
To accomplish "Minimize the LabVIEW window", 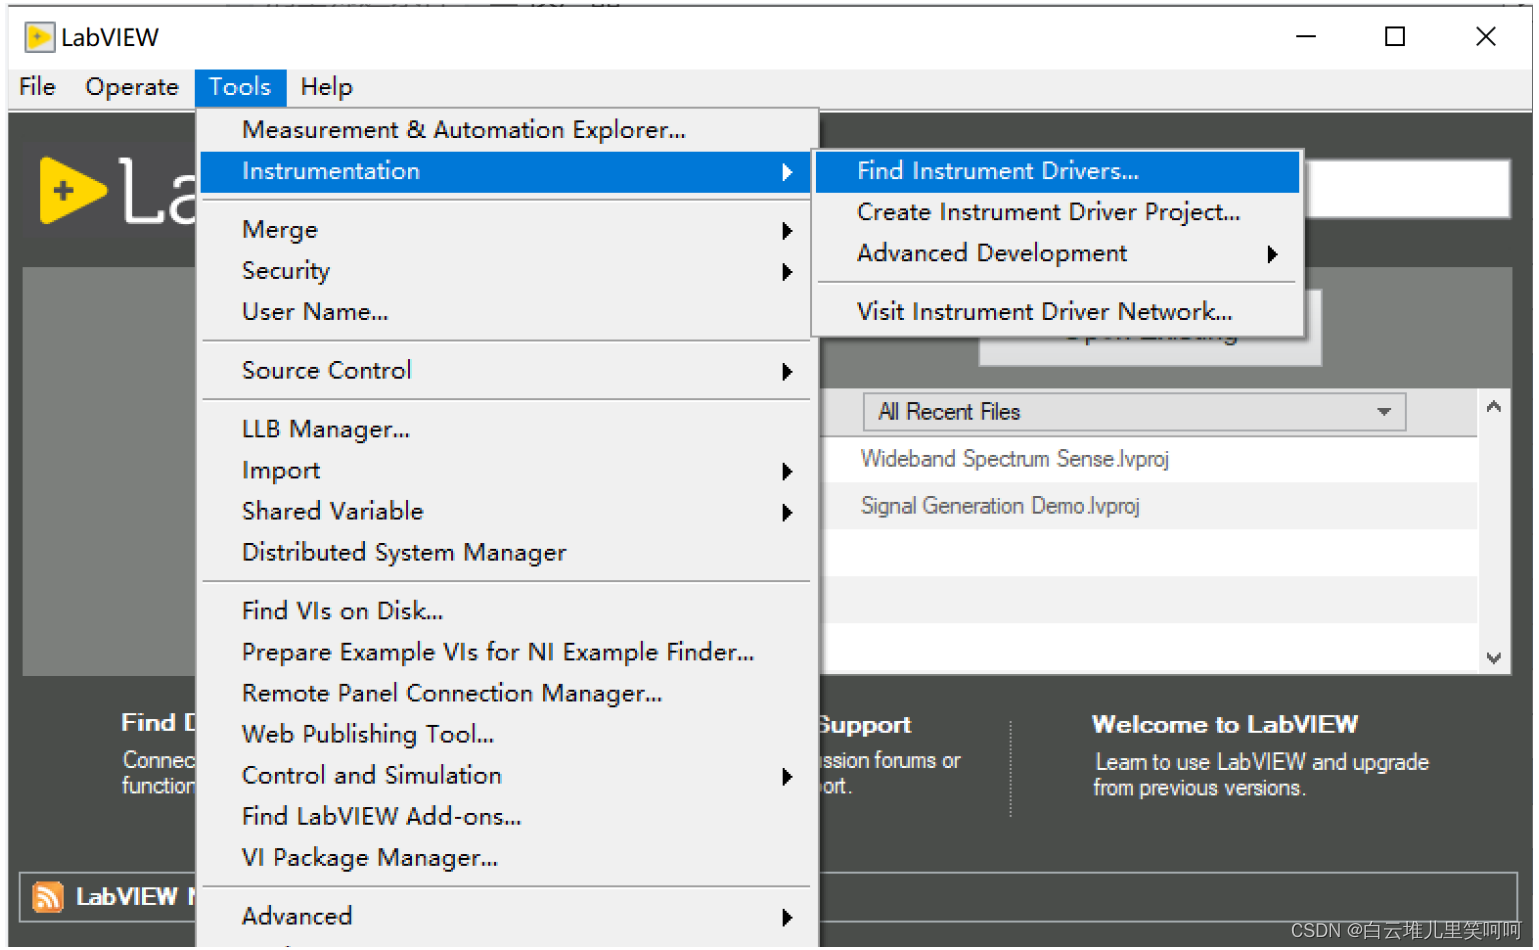I will 1306,37.
